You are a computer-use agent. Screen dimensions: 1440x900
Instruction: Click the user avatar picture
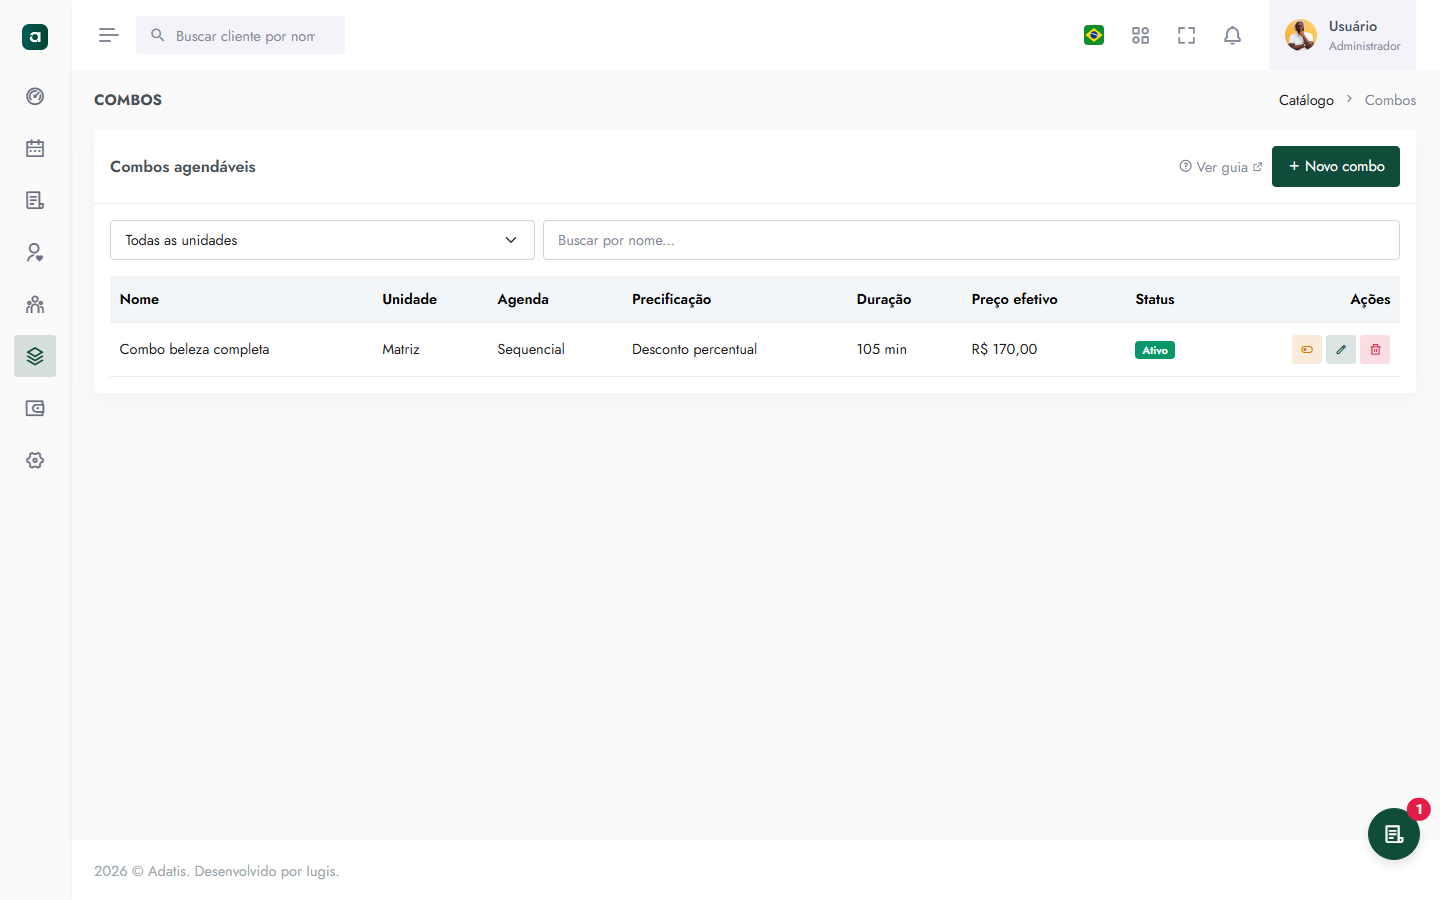(1301, 35)
